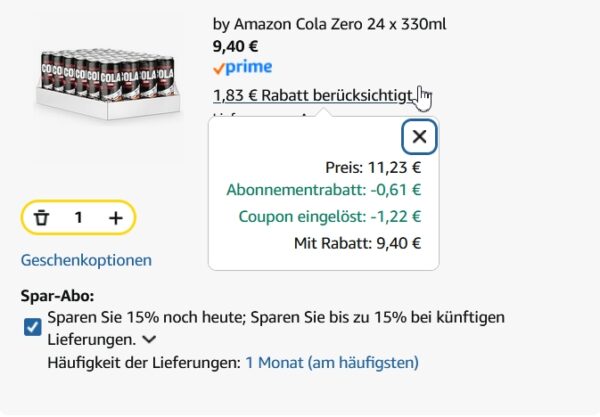Screen dimensions: 600x417
Task: Click the green 'Abonnementrabatt: -0,61 €' line
Action: tap(324, 190)
